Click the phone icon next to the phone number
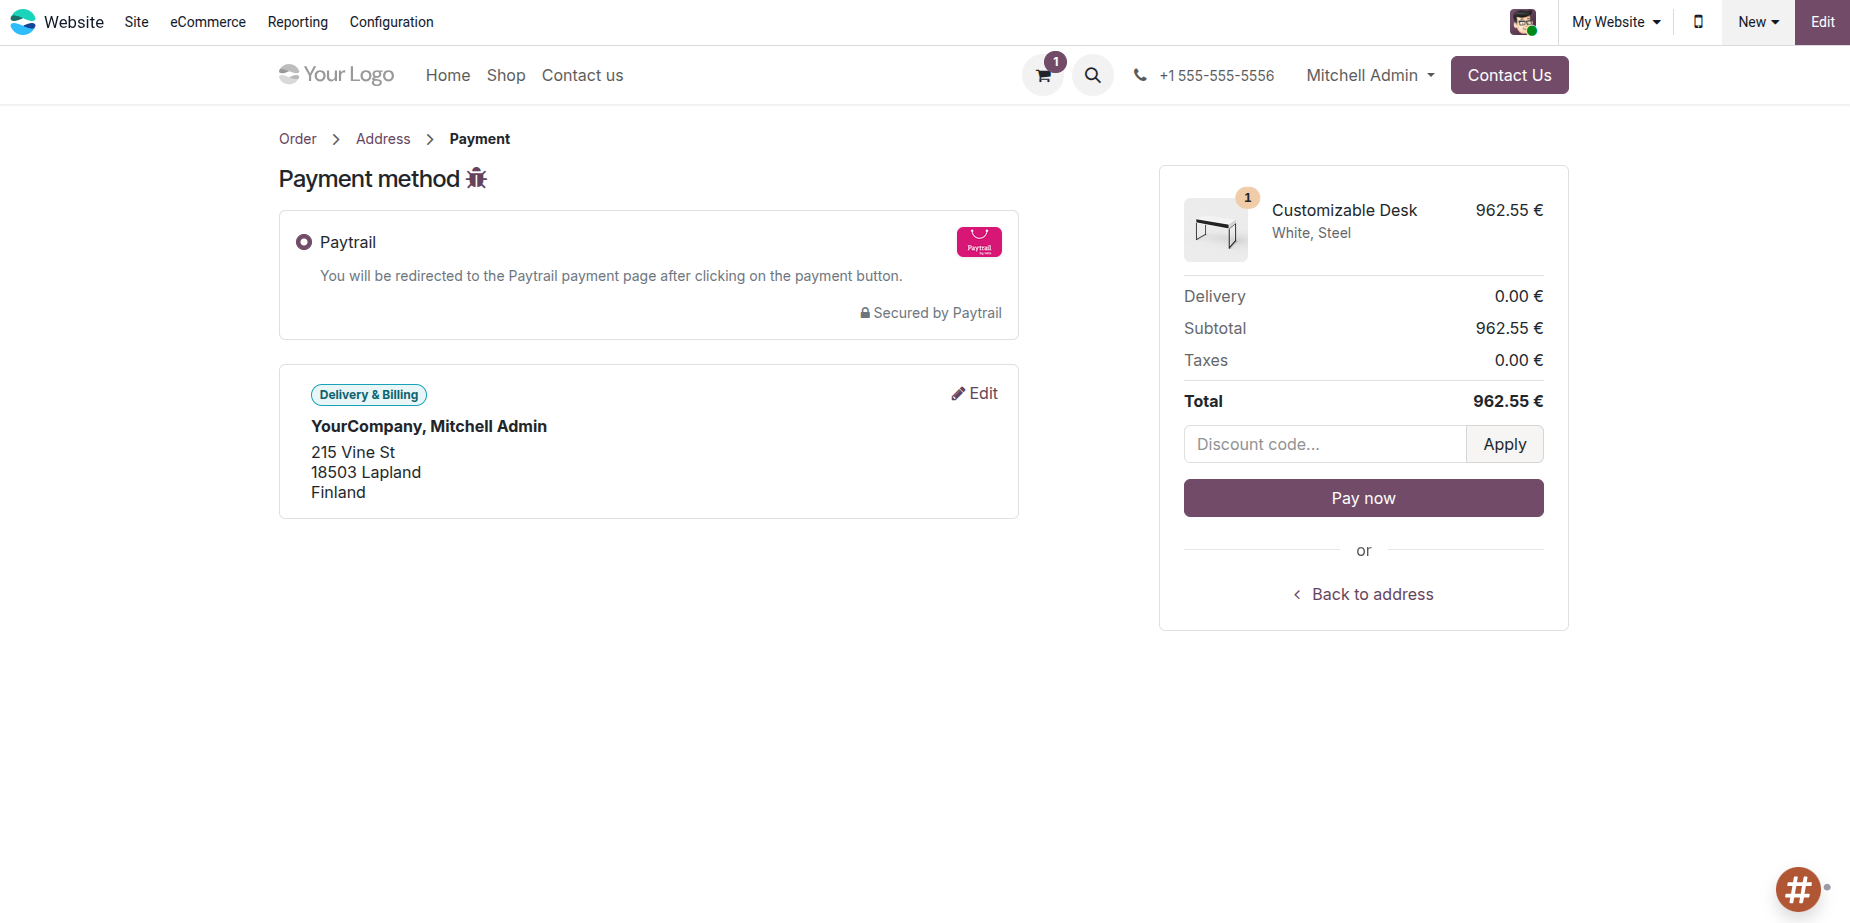1850x923 pixels. (x=1140, y=74)
